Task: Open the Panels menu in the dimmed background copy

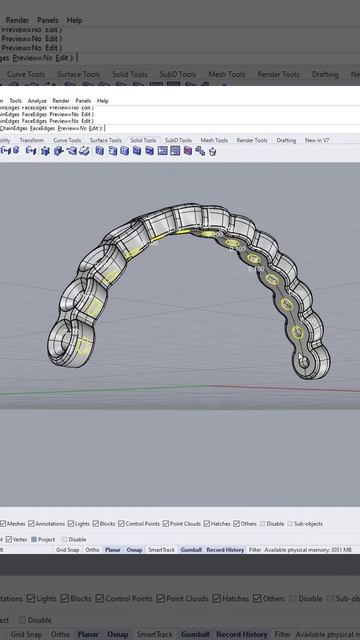Action: pyautogui.click(x=48, y=20)
